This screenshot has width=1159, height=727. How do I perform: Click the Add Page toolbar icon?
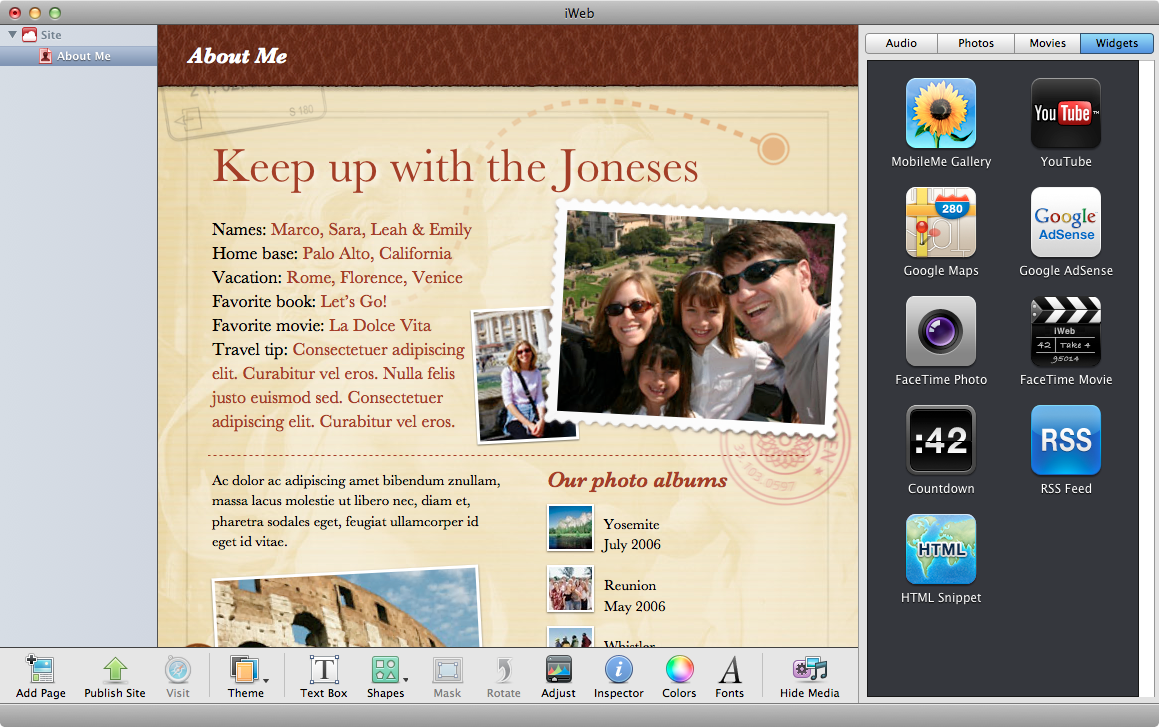point(41,670)
